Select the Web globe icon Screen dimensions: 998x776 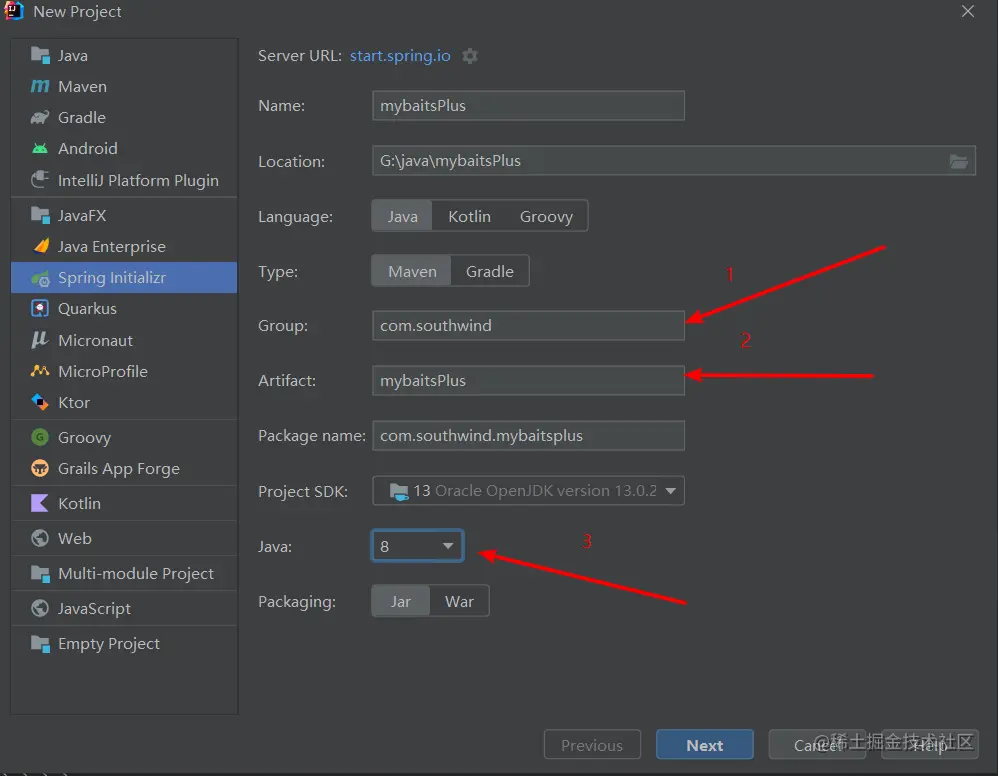tap(40, 538)
